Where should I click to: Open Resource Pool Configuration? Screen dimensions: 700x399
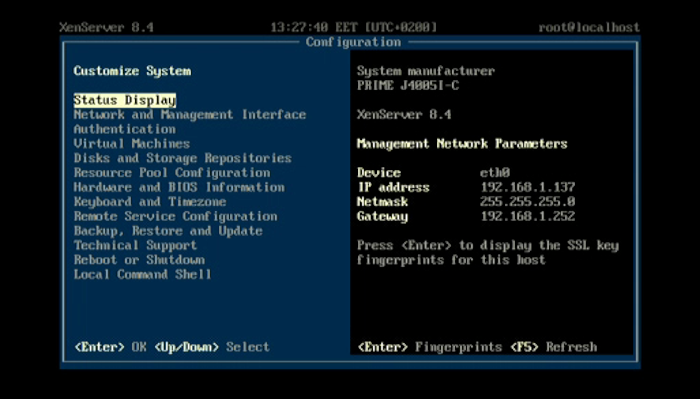pyautogui.click(x=172, y=173)
